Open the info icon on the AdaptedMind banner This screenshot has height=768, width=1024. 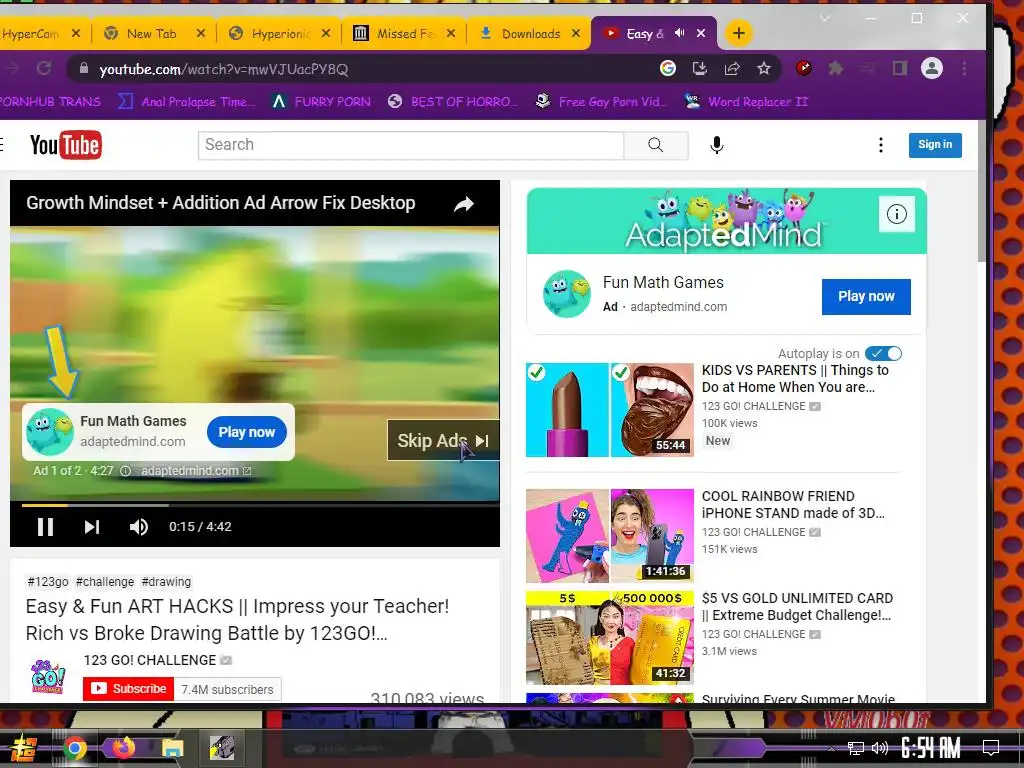tap(896, 214)
